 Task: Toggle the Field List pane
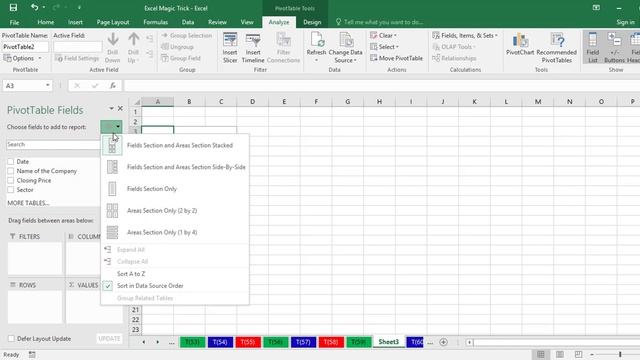[x=593, y=48]
